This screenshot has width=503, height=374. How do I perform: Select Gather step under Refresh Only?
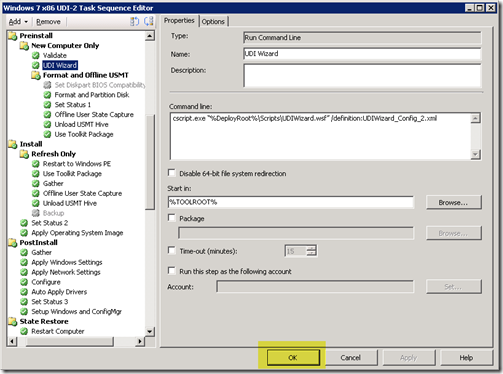point(53,184)
